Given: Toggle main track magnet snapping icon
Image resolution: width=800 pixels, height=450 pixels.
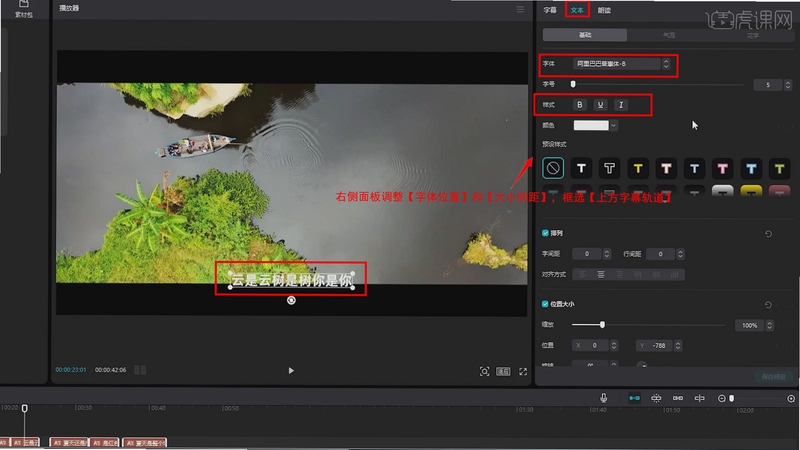Looking at the screenshot, I should 634,398.
